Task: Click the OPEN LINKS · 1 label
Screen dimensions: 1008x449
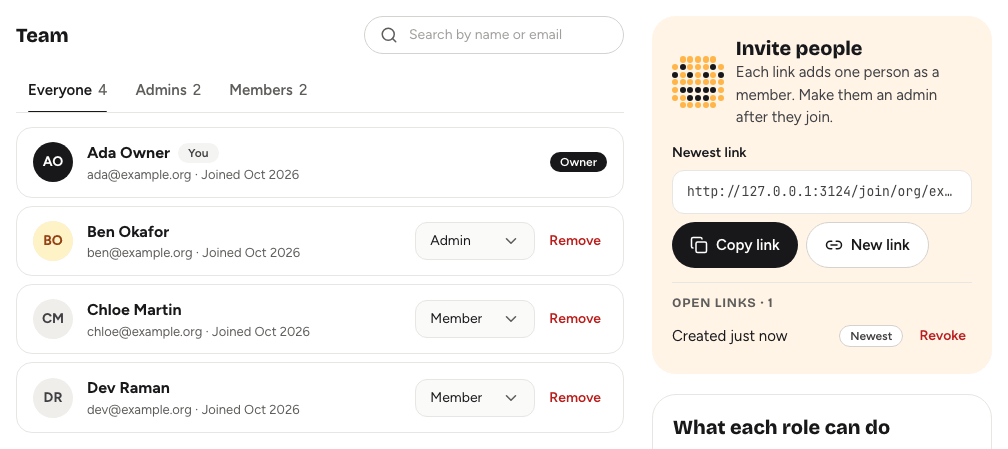Action: (723, 303)
